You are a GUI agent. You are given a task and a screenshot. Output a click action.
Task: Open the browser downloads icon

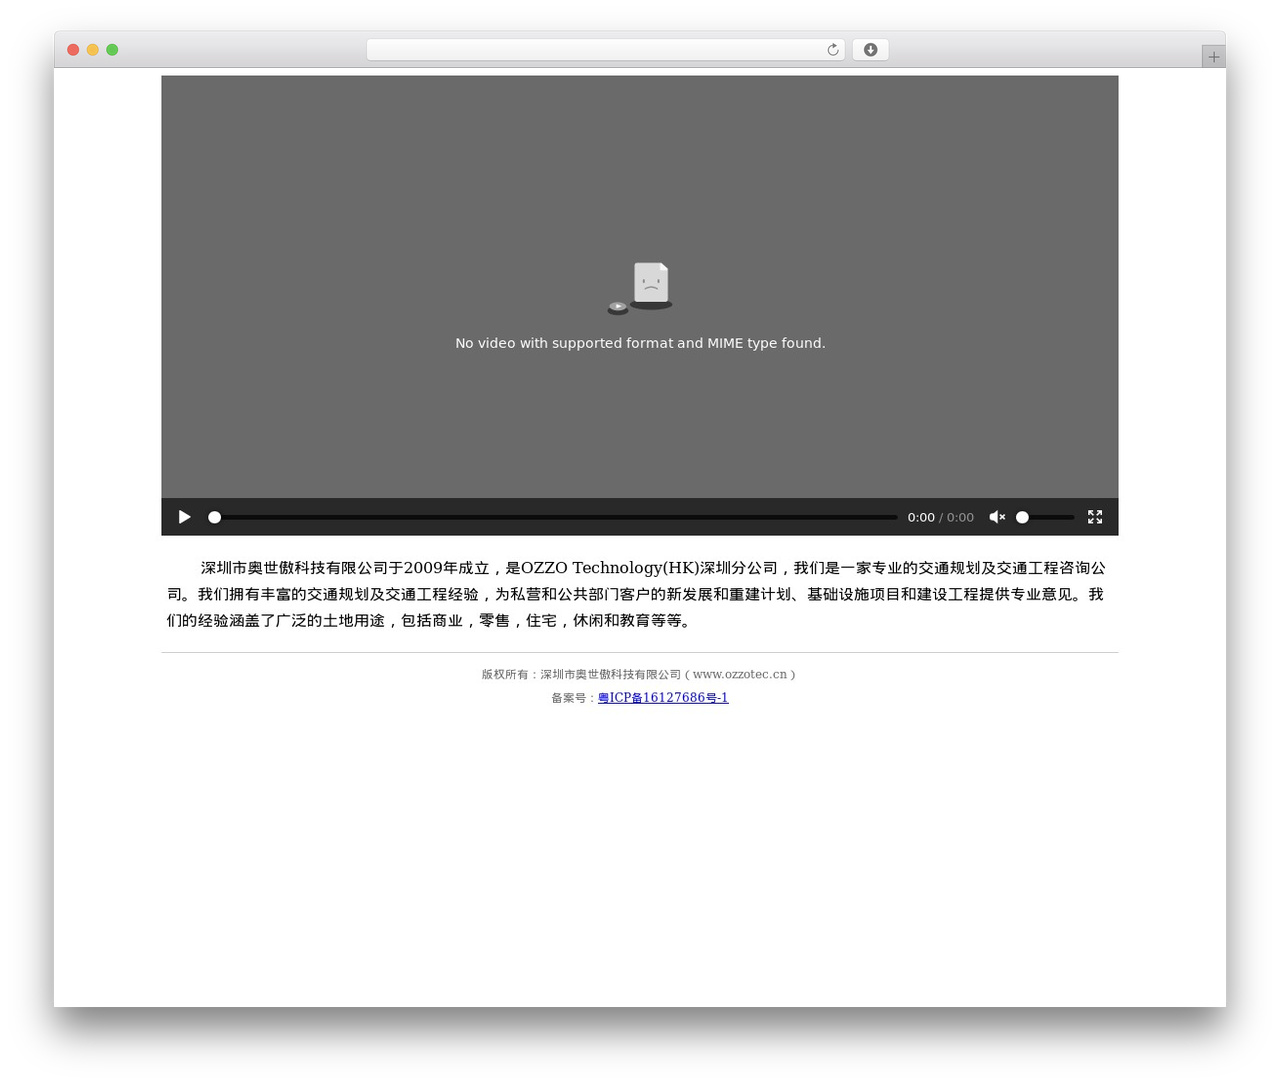click(x=870, y=50)
